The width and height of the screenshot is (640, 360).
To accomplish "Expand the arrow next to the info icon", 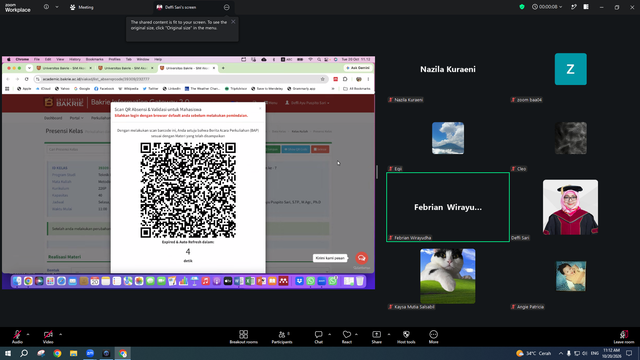I will (57, 7).
